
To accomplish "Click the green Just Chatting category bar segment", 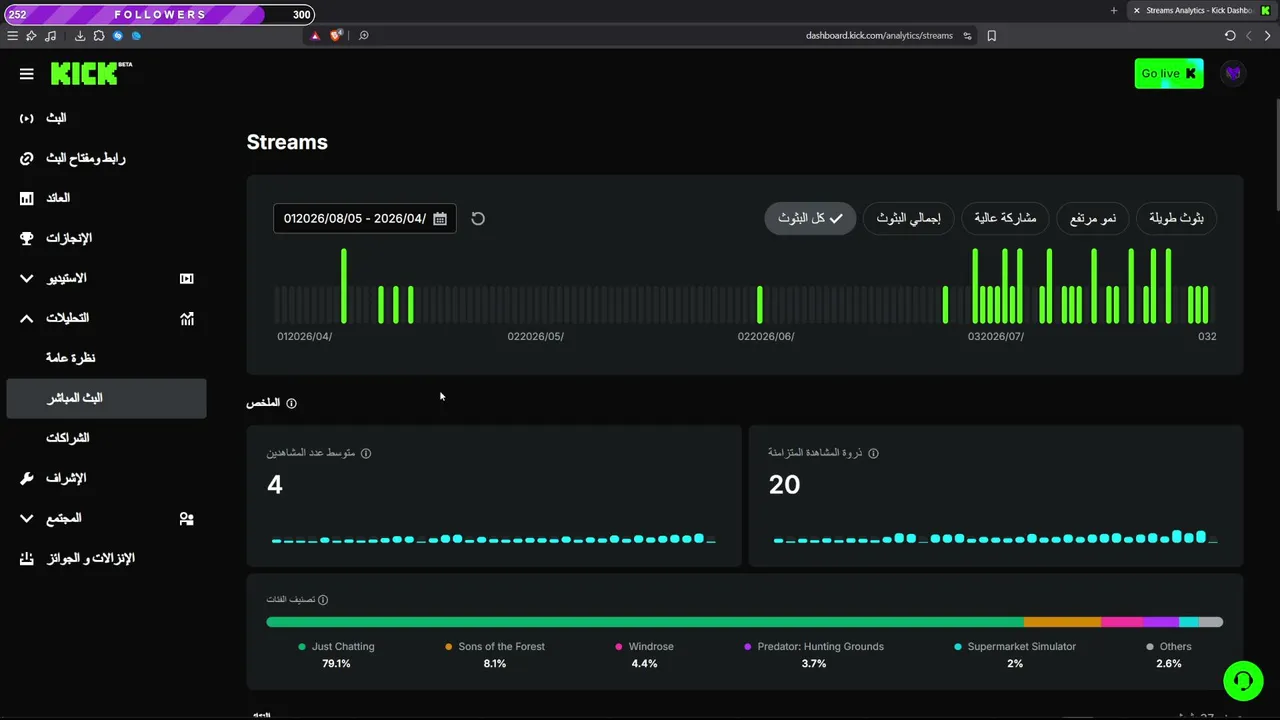I will (645, 622).
